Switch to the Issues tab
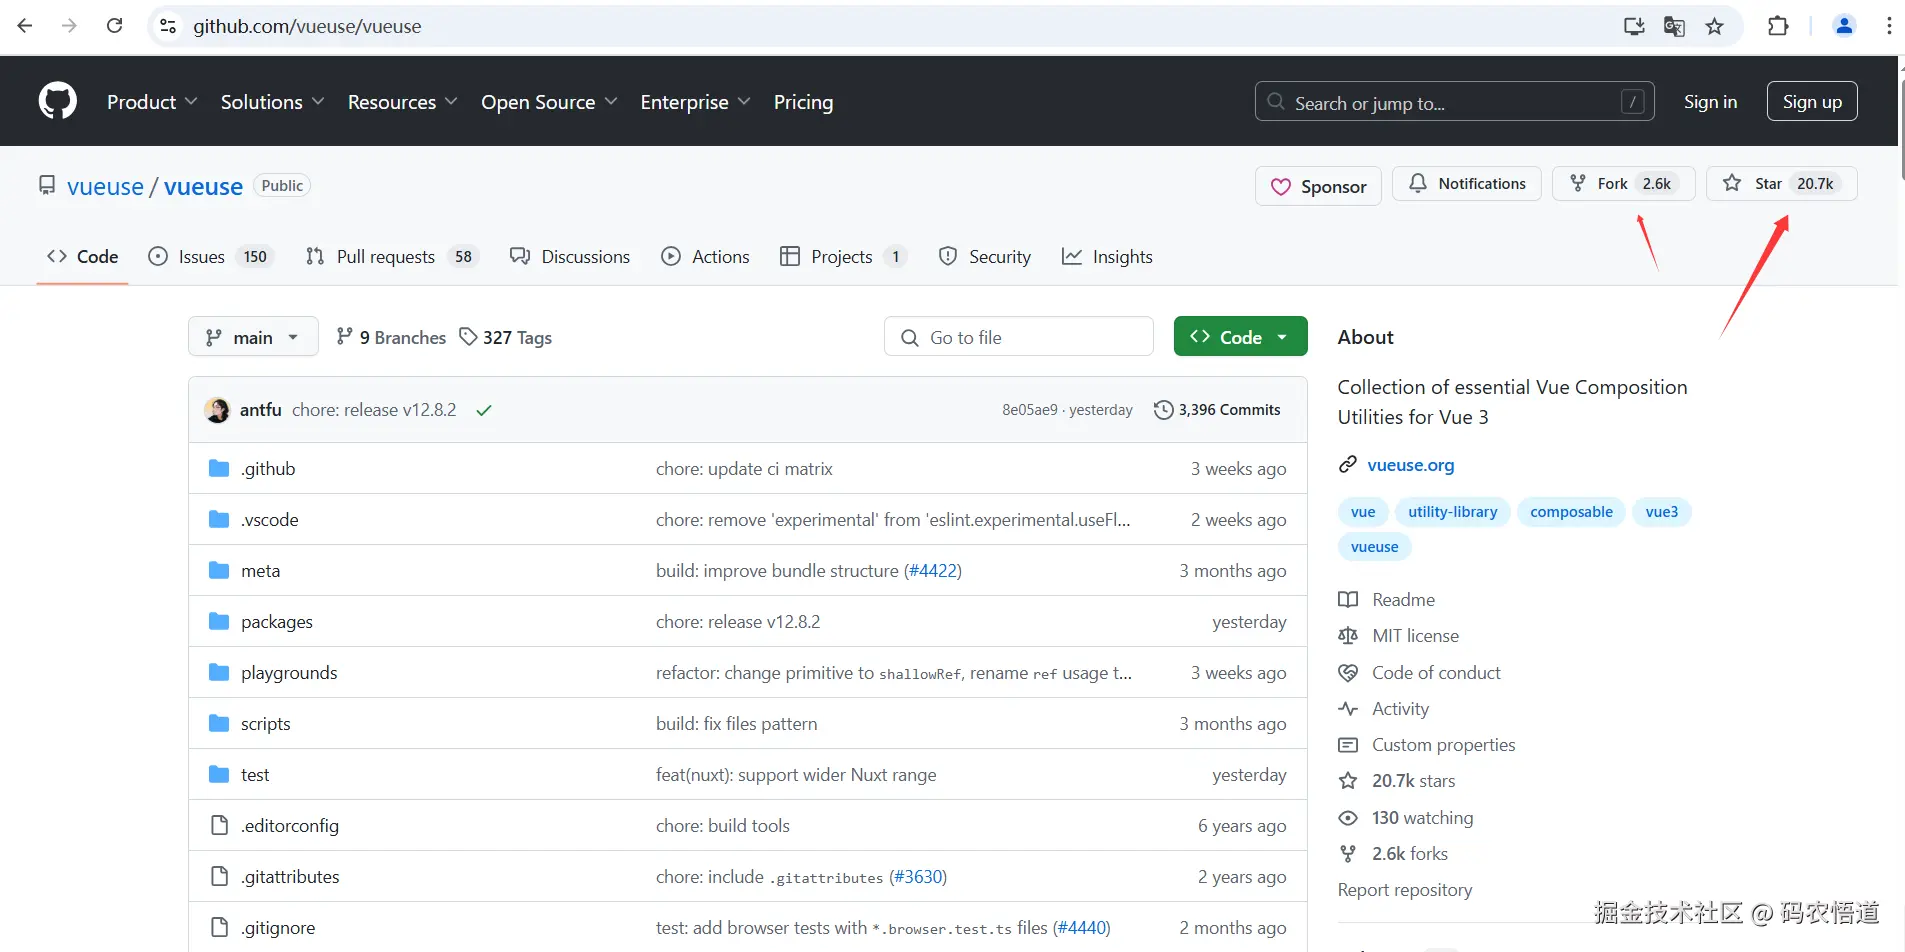The height and width of the screenshot is (952, 1905). 212,257
